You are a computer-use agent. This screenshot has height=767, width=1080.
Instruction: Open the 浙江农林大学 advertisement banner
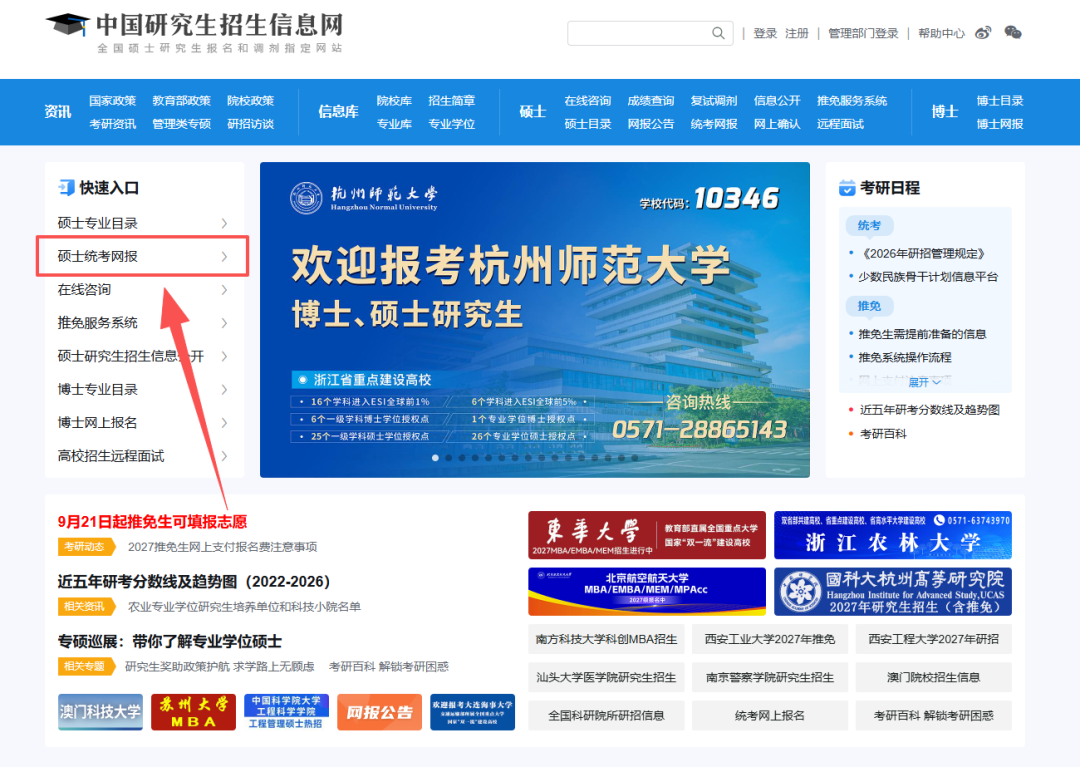click(893, 534)
